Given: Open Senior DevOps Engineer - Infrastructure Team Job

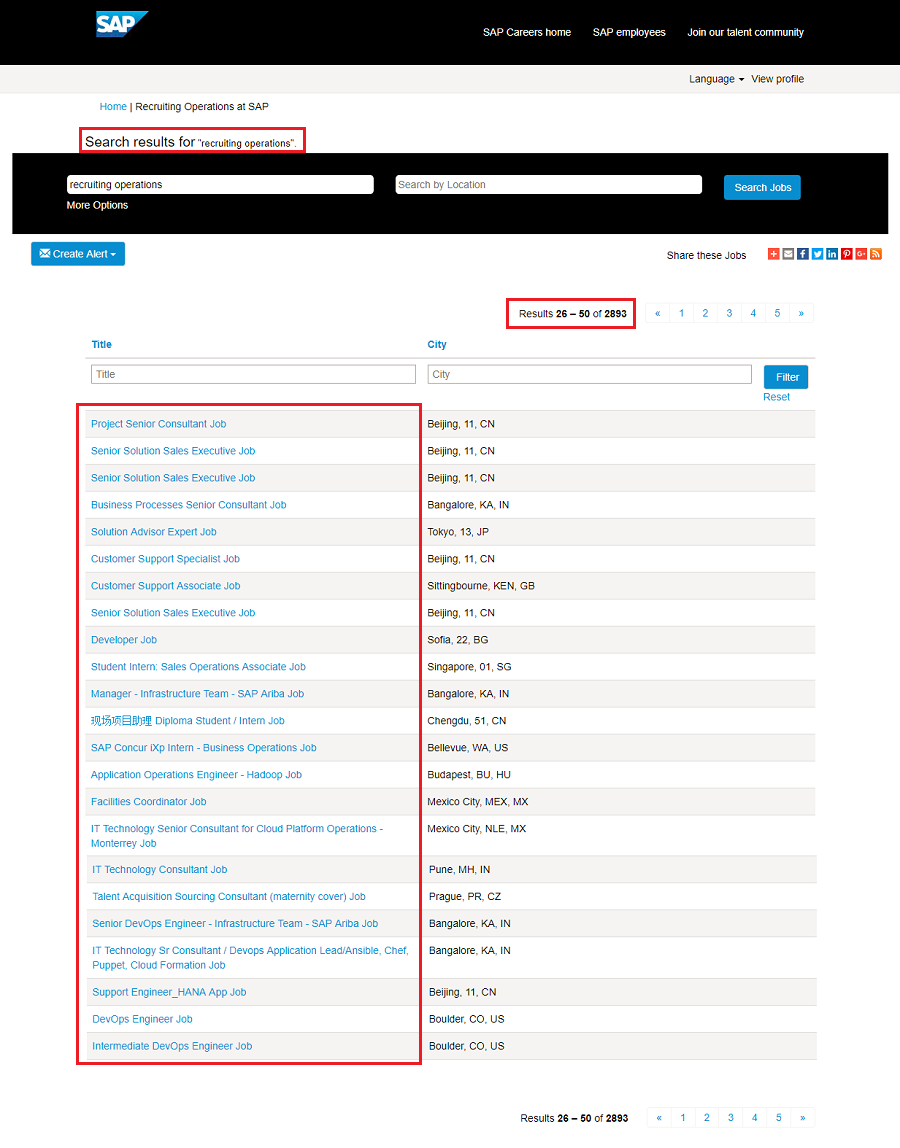Looking at the screenshot, I should 235,924.
